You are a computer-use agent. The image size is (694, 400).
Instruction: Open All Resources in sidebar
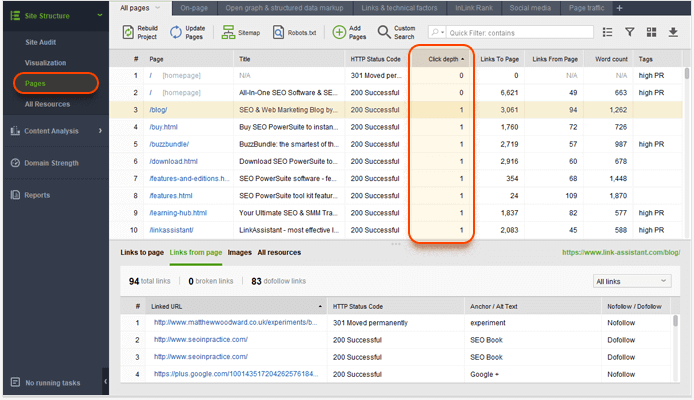47,104
